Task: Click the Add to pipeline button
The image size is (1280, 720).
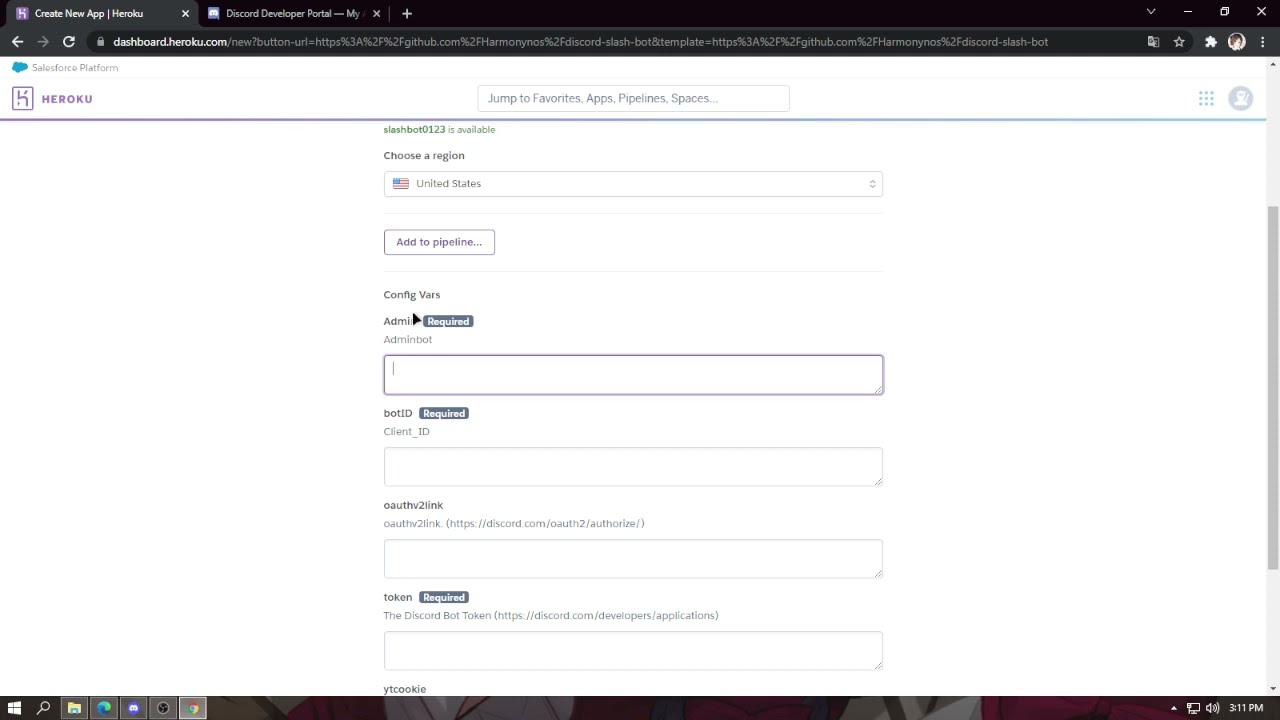Action: click(439, 241)
